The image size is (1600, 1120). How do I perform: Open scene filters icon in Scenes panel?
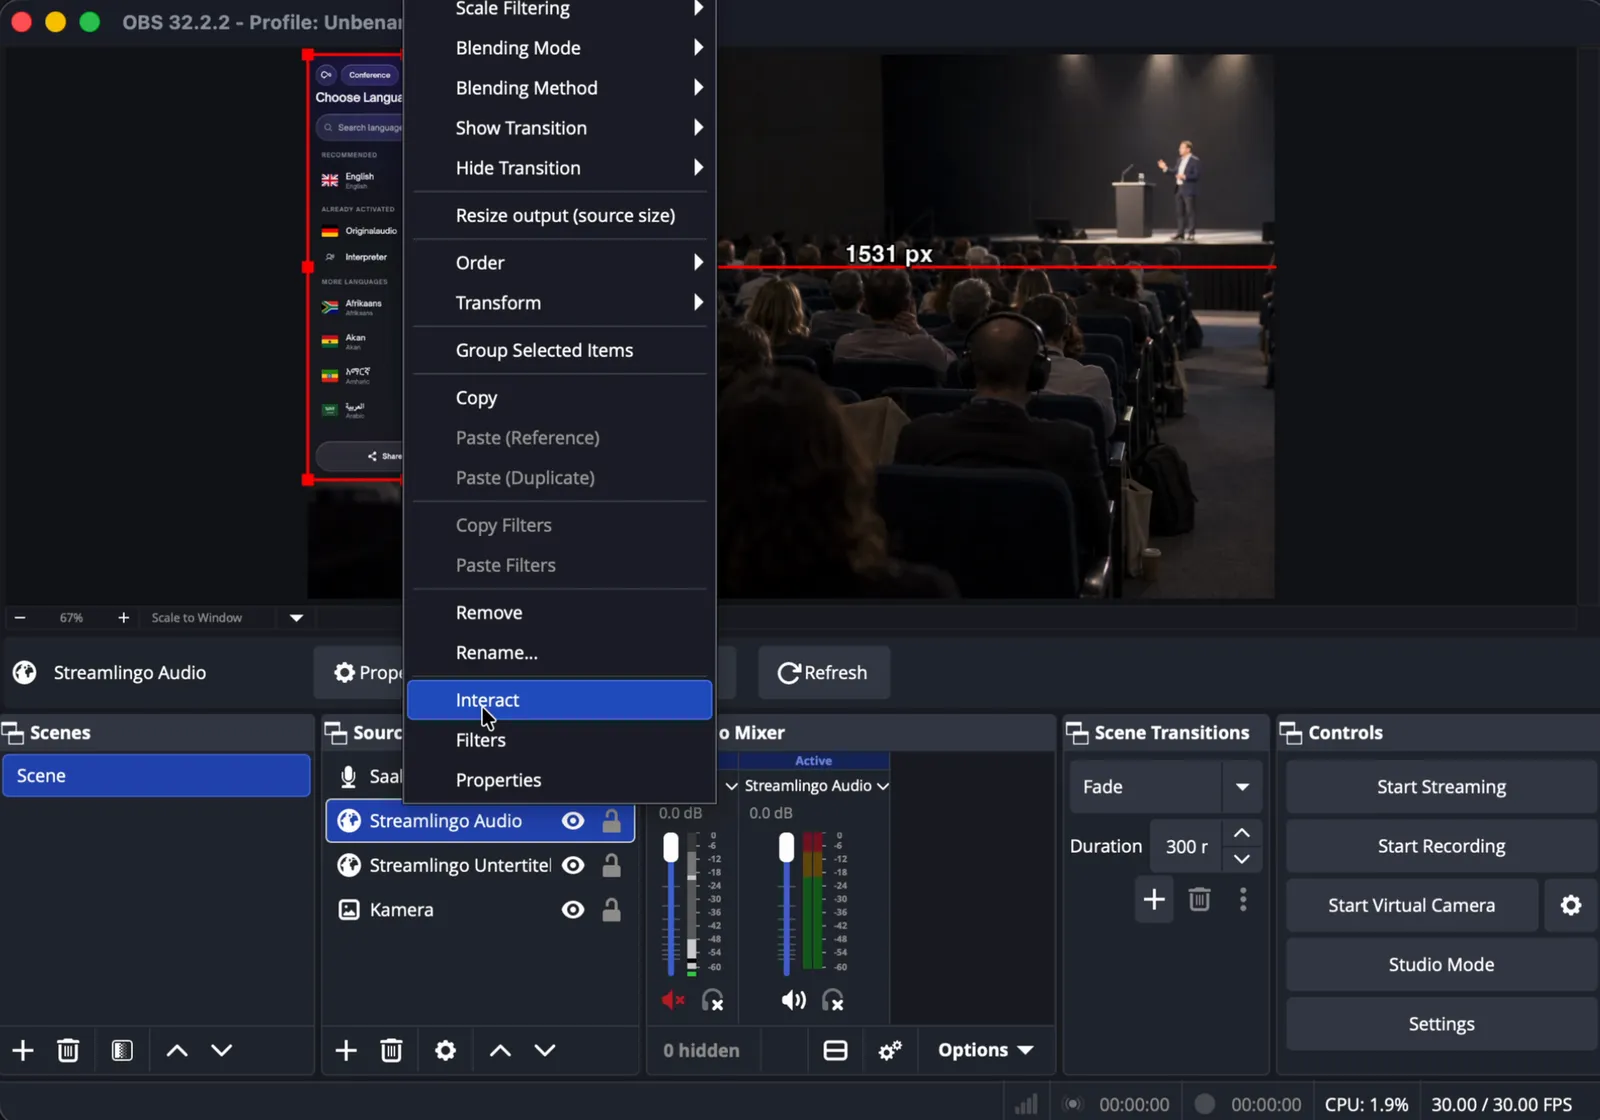(x=122, y=1050)
